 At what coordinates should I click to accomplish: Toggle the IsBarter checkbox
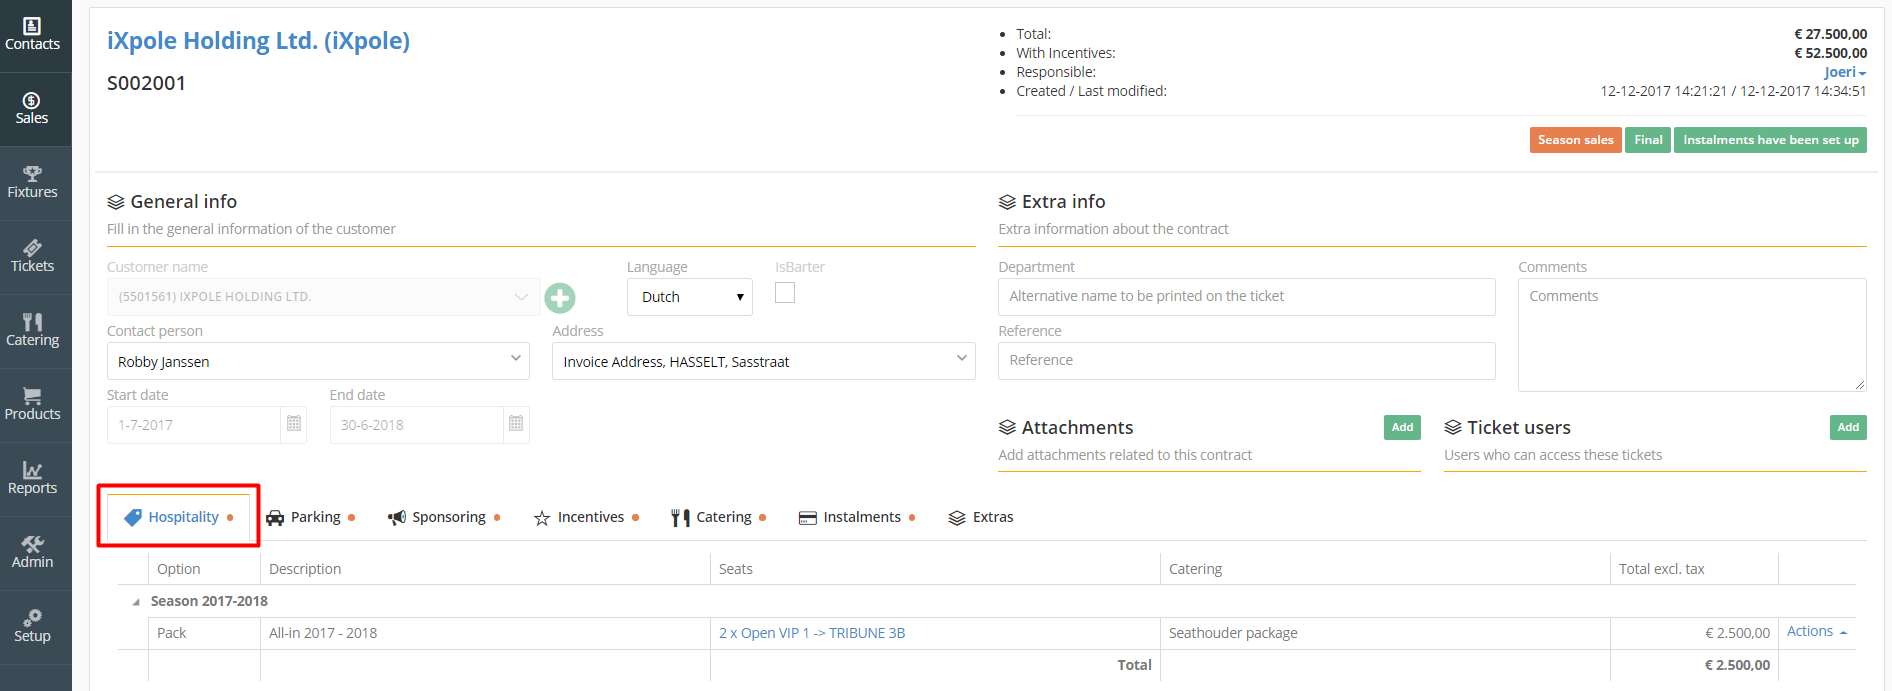tap(785, 293)
